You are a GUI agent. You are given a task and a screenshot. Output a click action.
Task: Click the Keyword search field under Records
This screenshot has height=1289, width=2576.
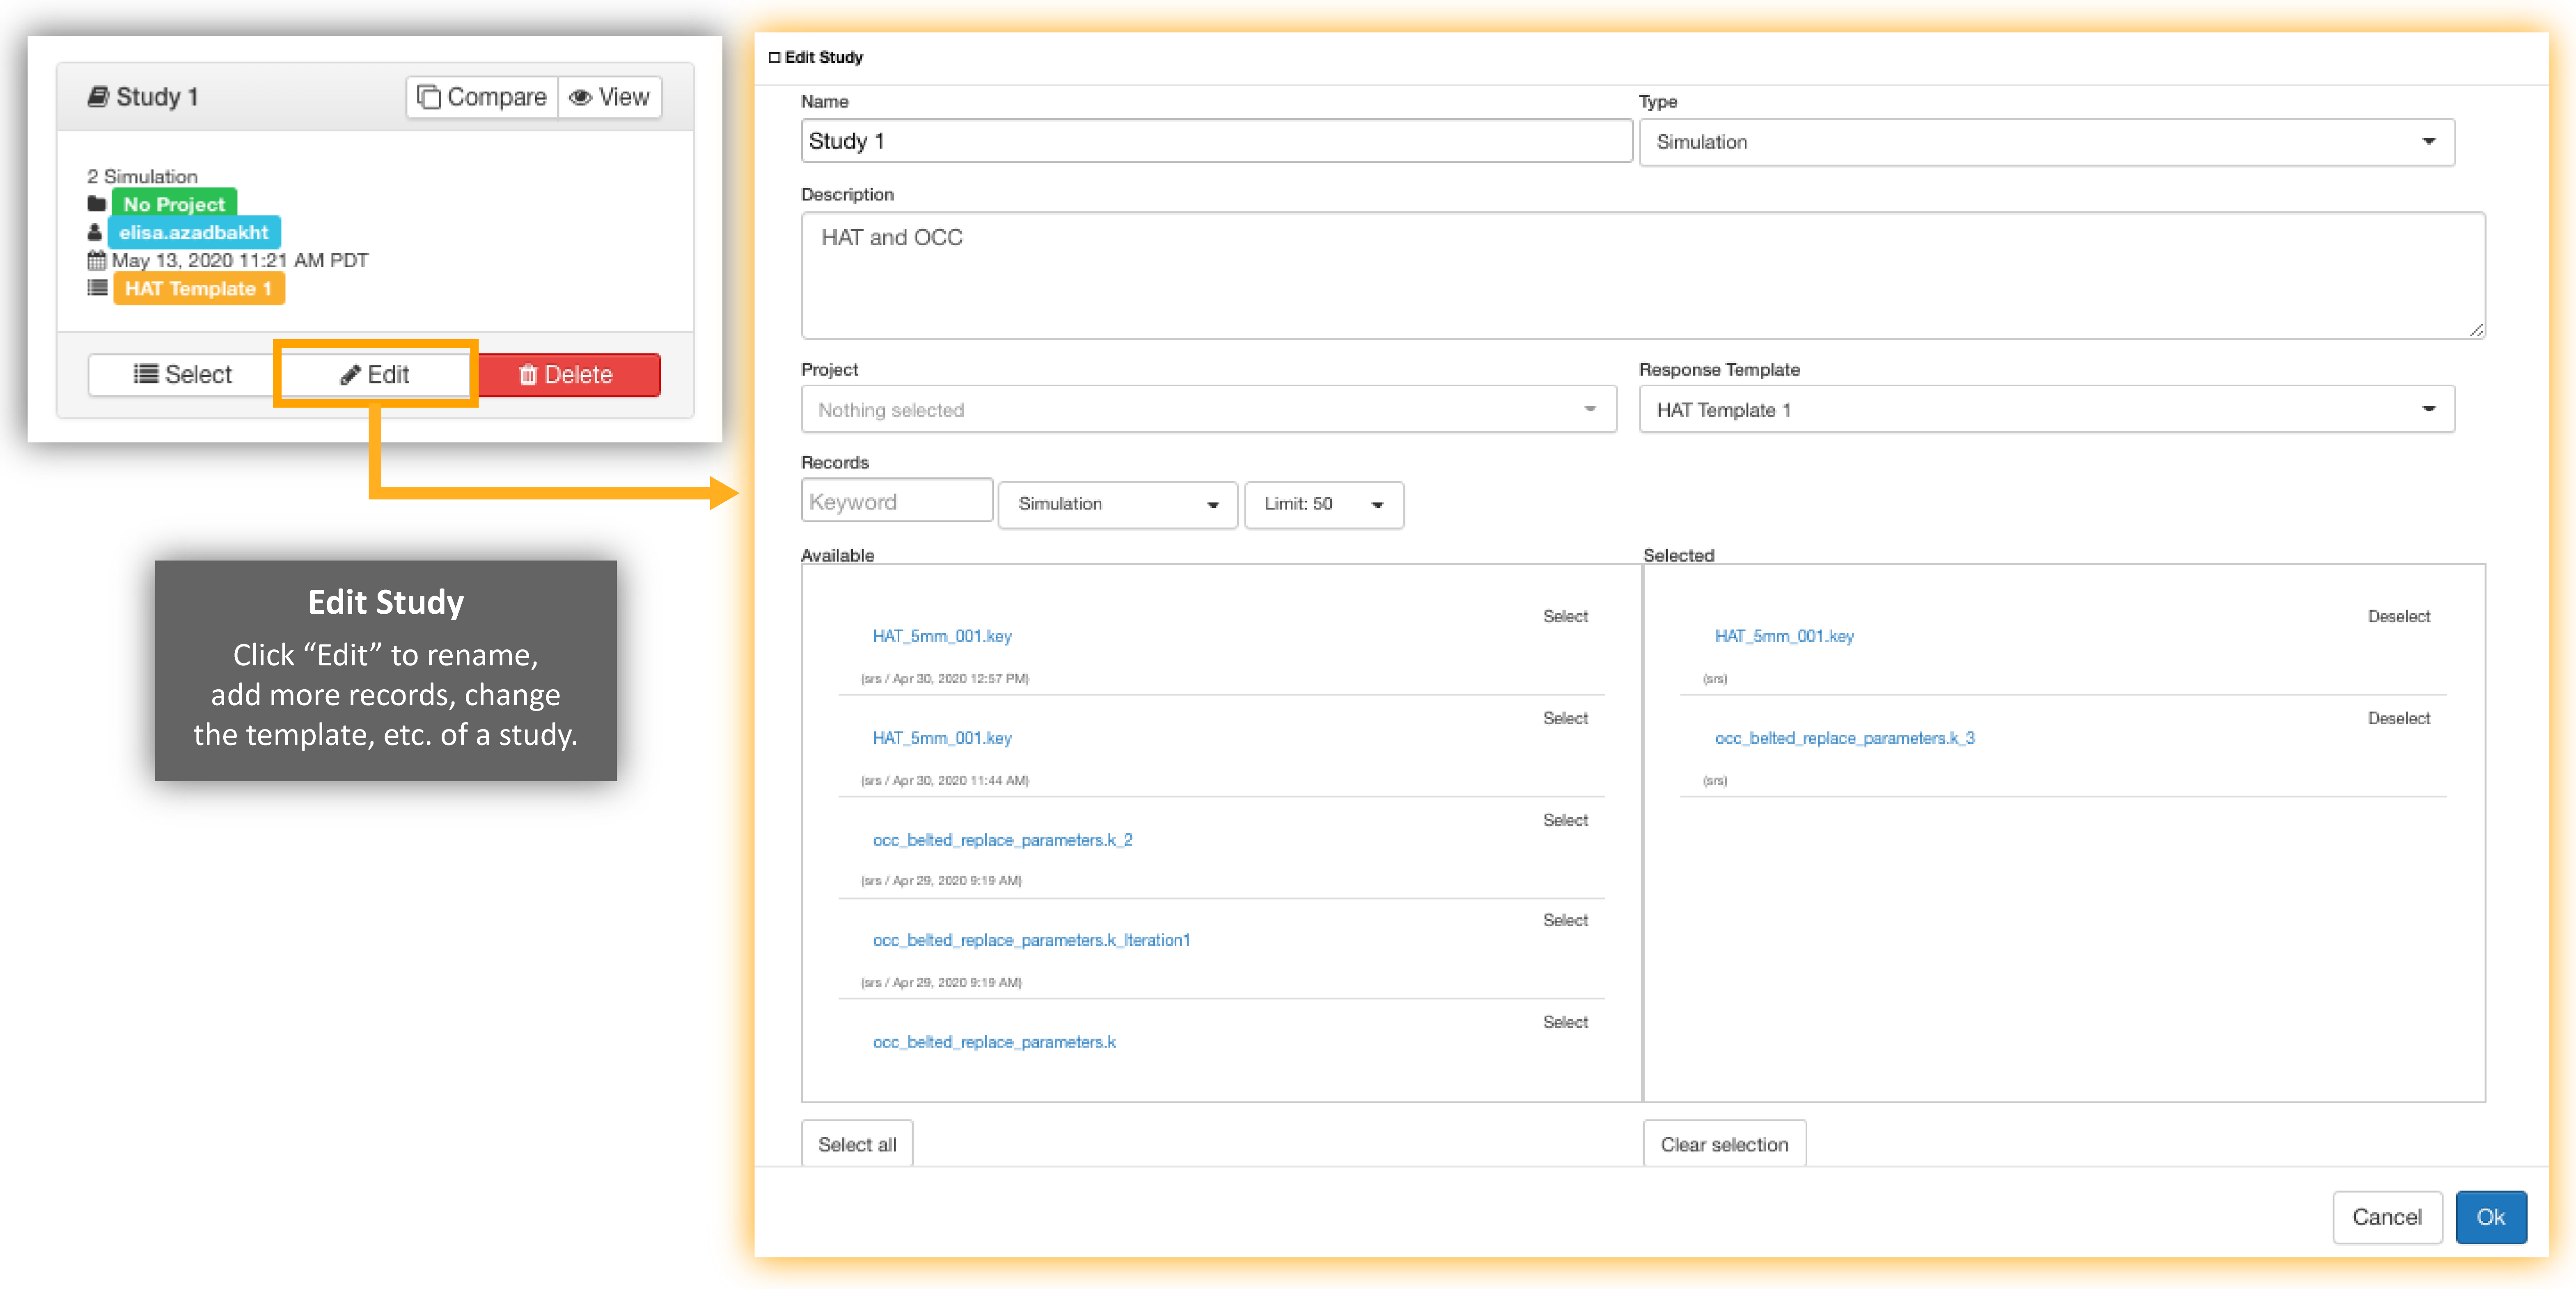tap(896, 501)
